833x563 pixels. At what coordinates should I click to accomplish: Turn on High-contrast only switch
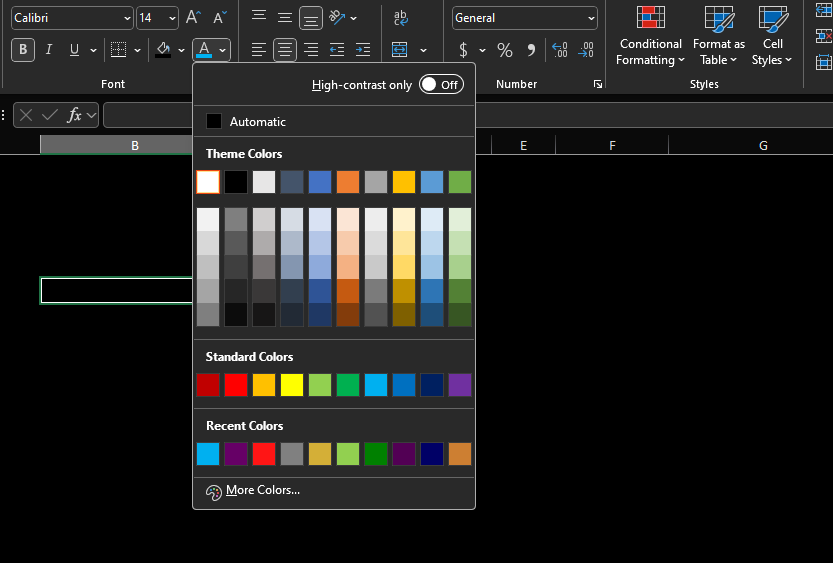[440, 85]
